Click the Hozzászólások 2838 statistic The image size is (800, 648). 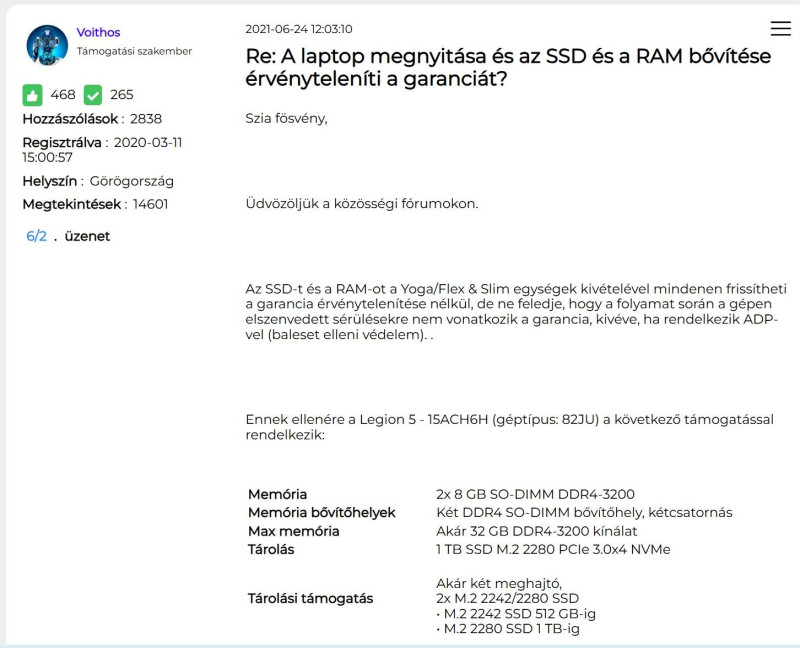[x=92, y=119]
